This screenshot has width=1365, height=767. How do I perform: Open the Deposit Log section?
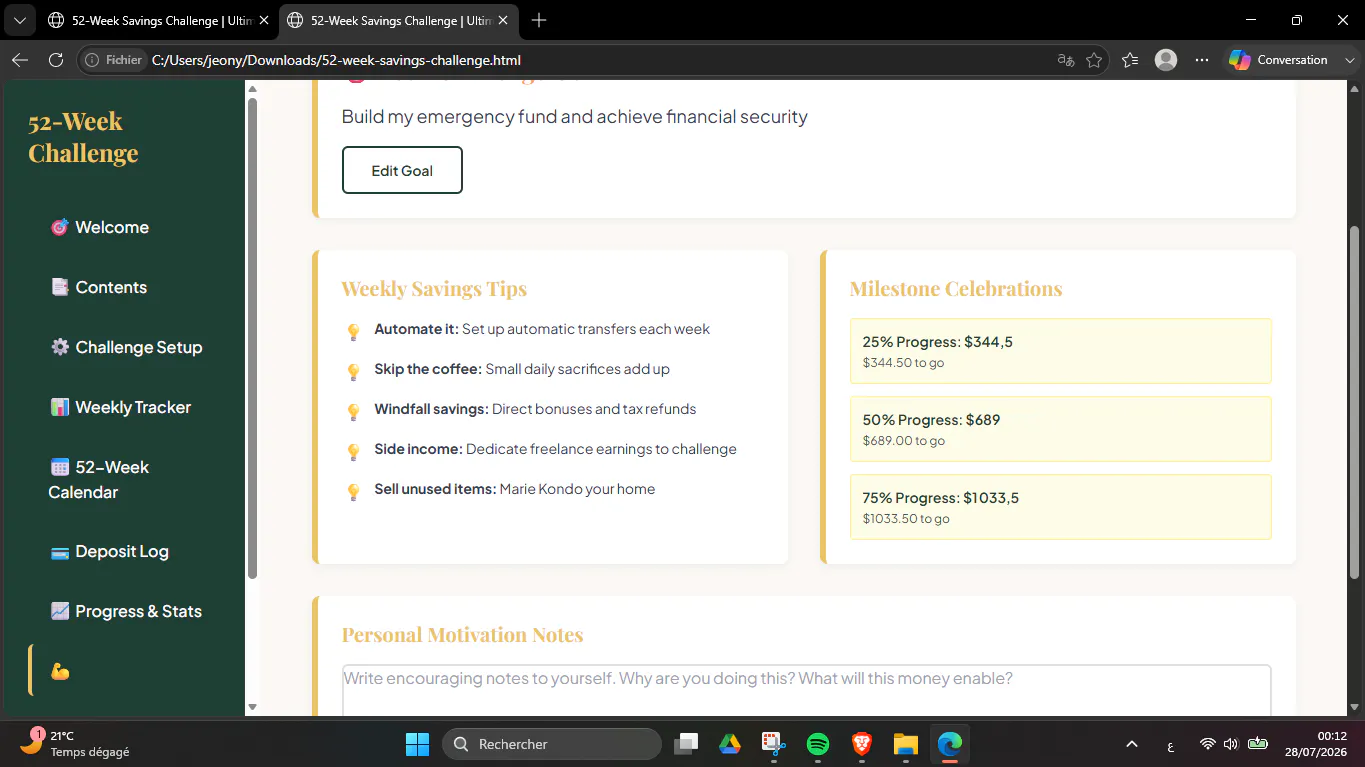point(109,551)
